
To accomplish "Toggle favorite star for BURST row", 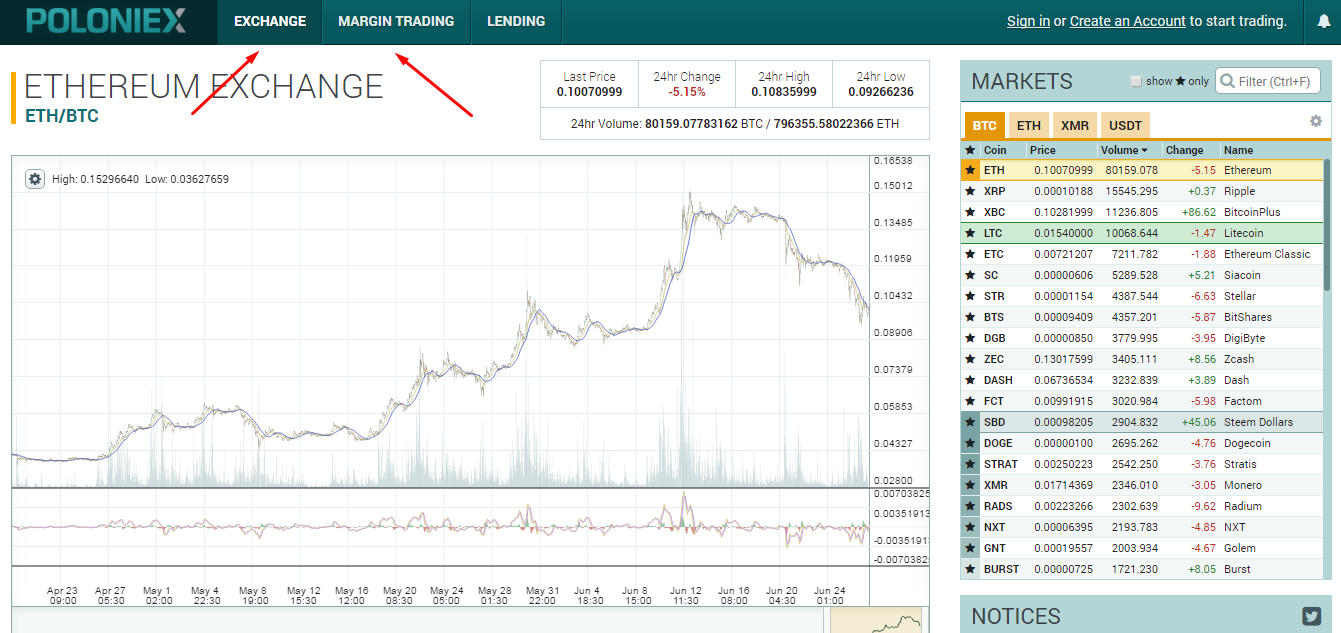I will pos(970,569).
